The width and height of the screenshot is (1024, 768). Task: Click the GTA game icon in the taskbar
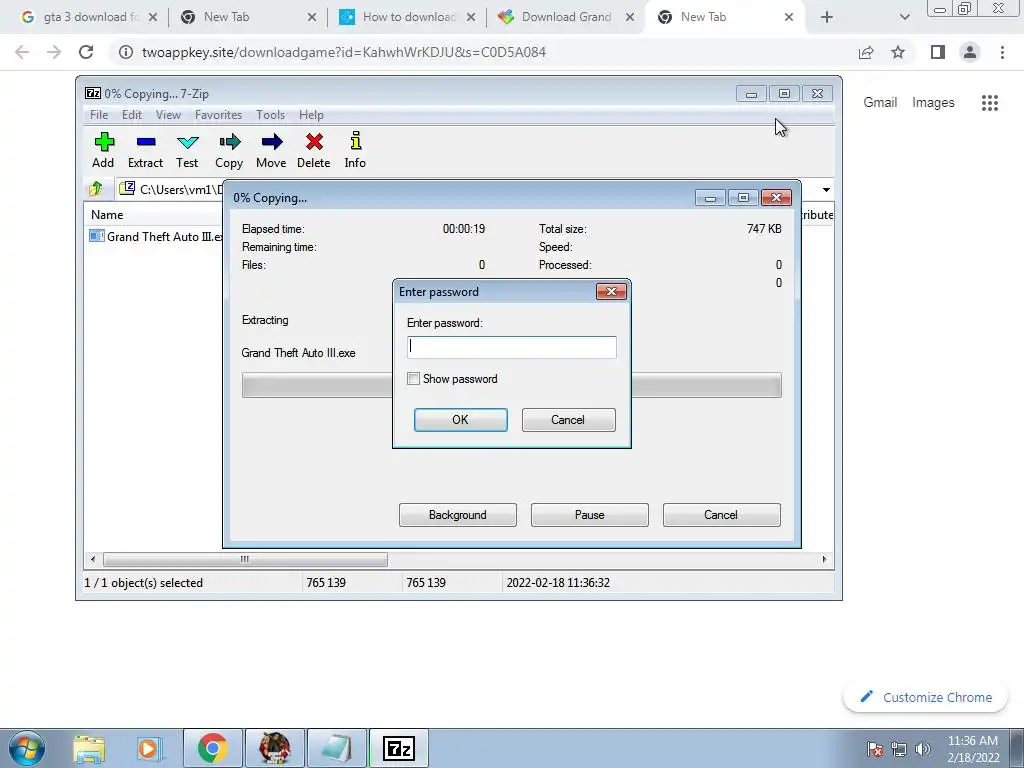click(274, 748)
